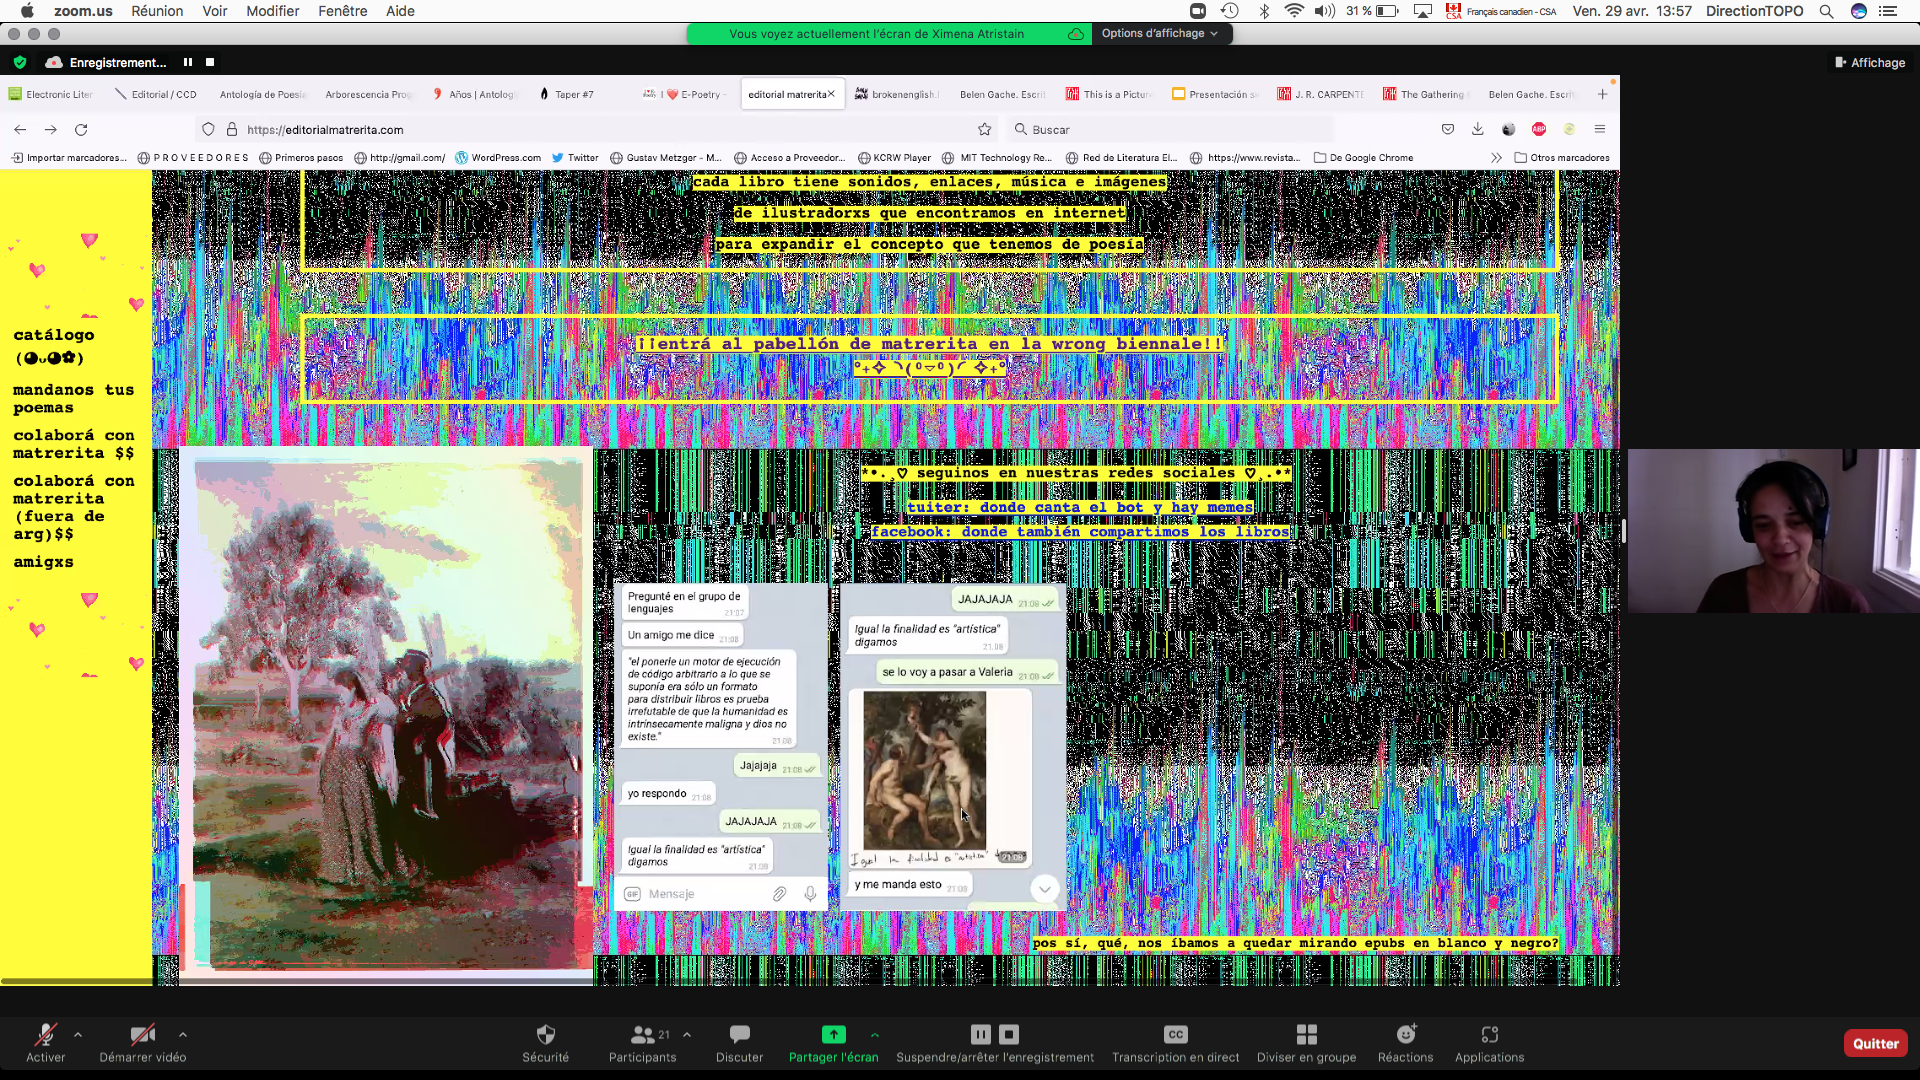Switch to Electronic Liter browser tab

(x=52, y=94)
